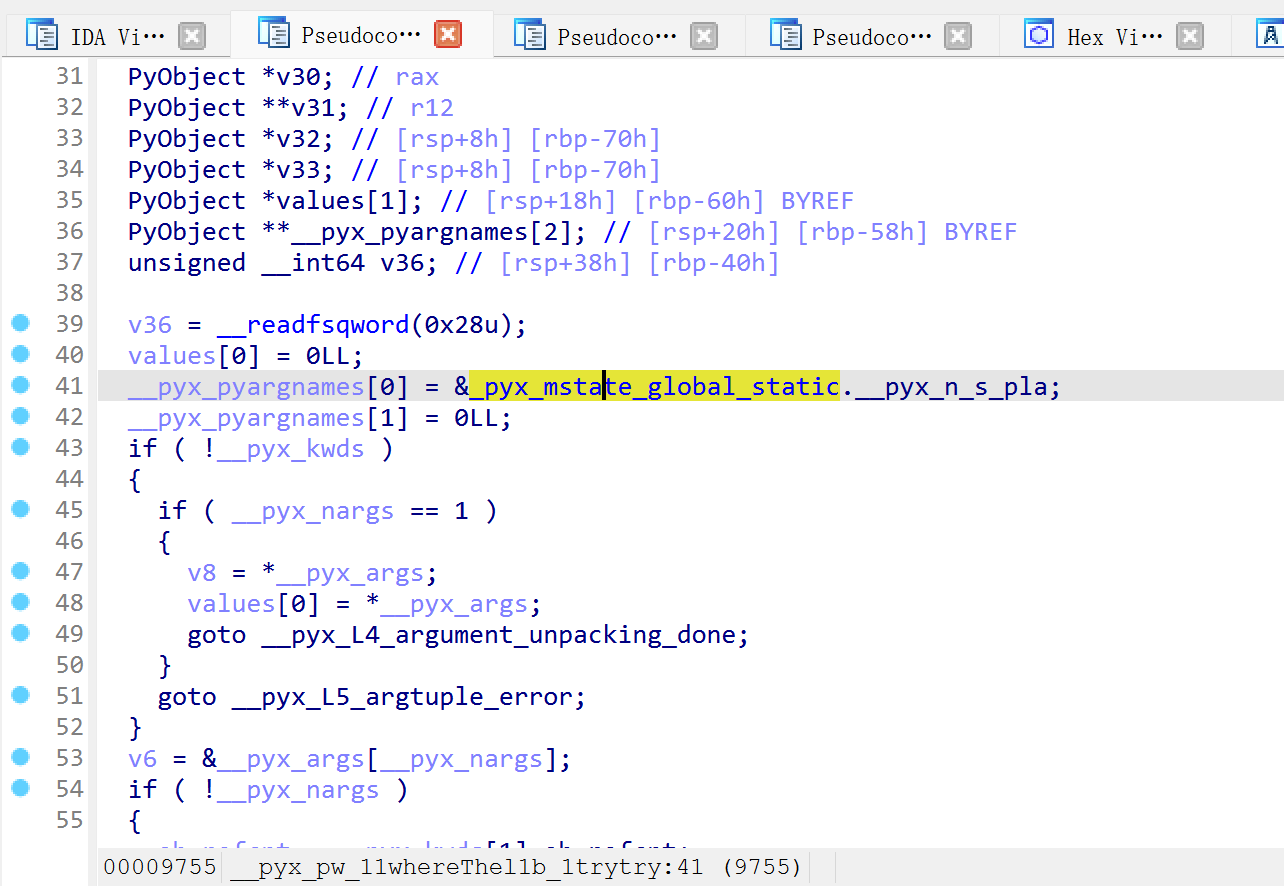Toggle breakpoint dot on line 49
The width and height of the screenshot is (1284, 886).
point(20,633)
